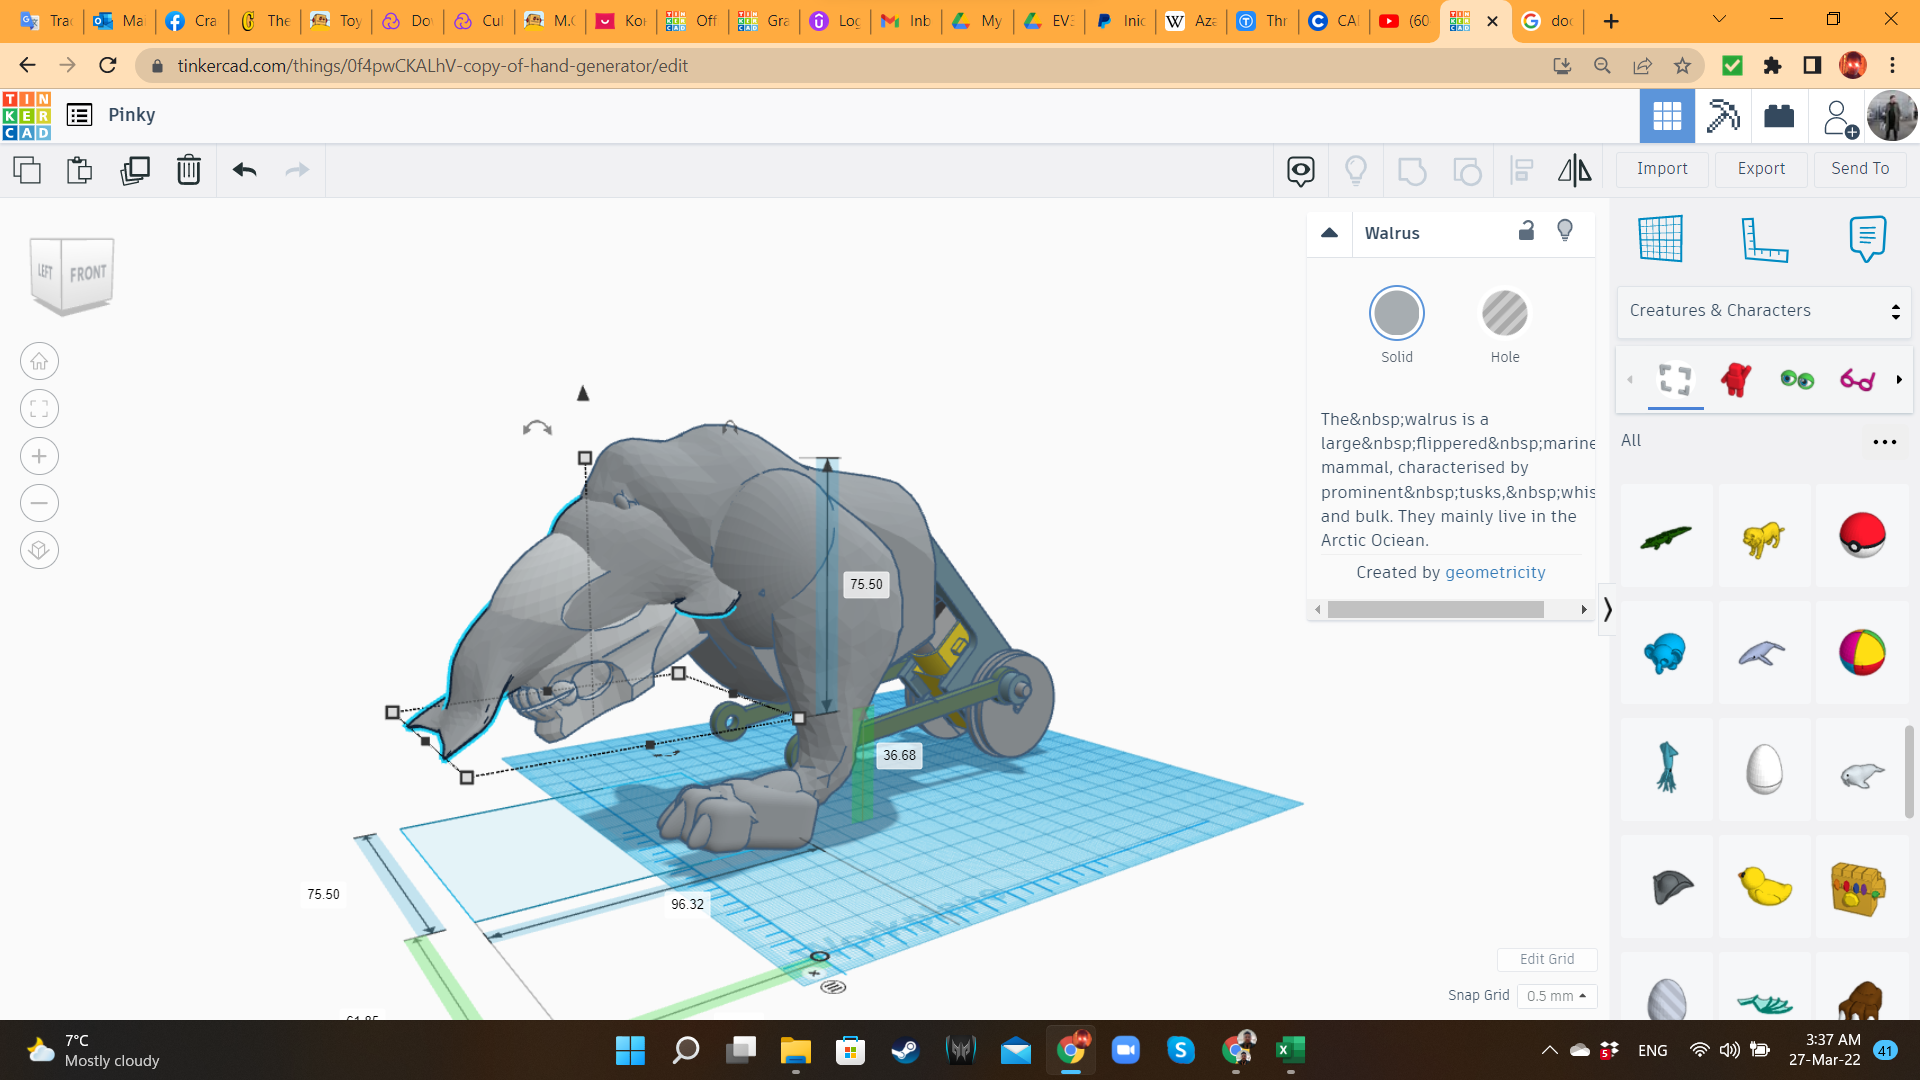Click the Home view icon
The image size is (1920, 1080).
[39, 362]
